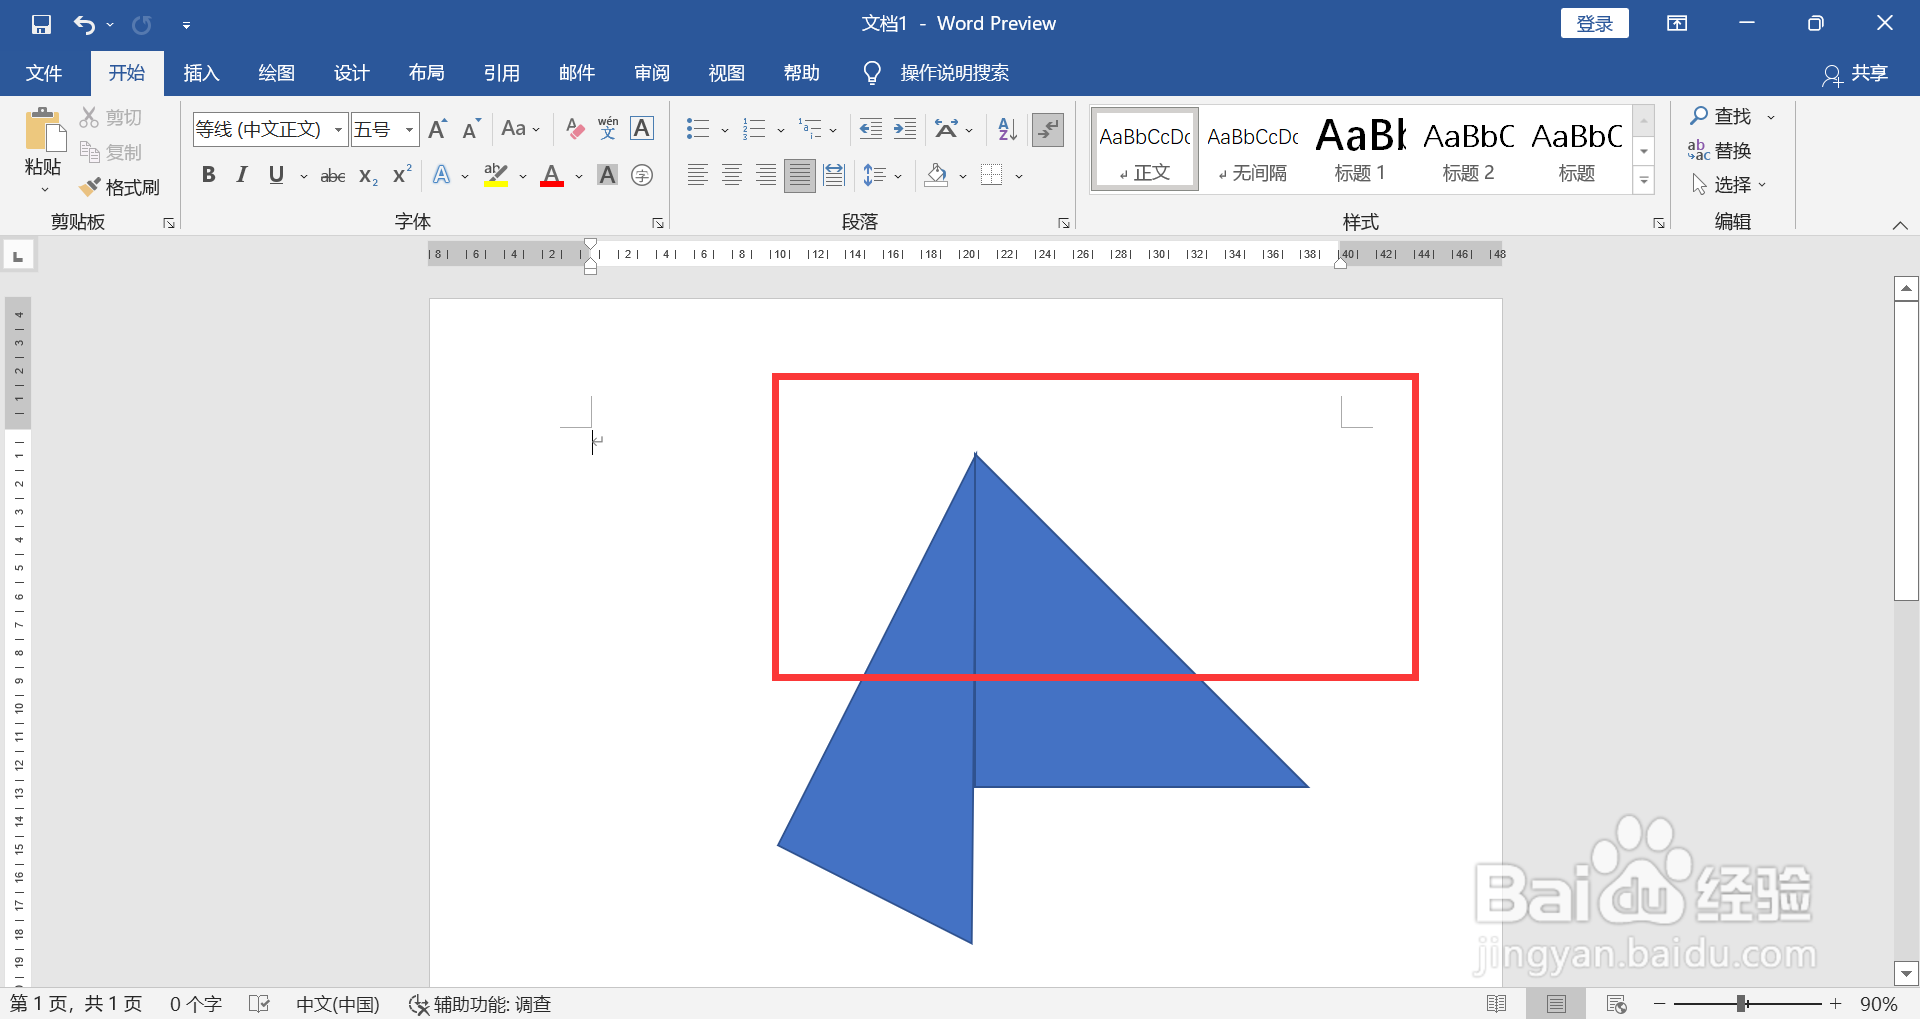
Task: Toggle superscript formatting
Action: [402, 175]
